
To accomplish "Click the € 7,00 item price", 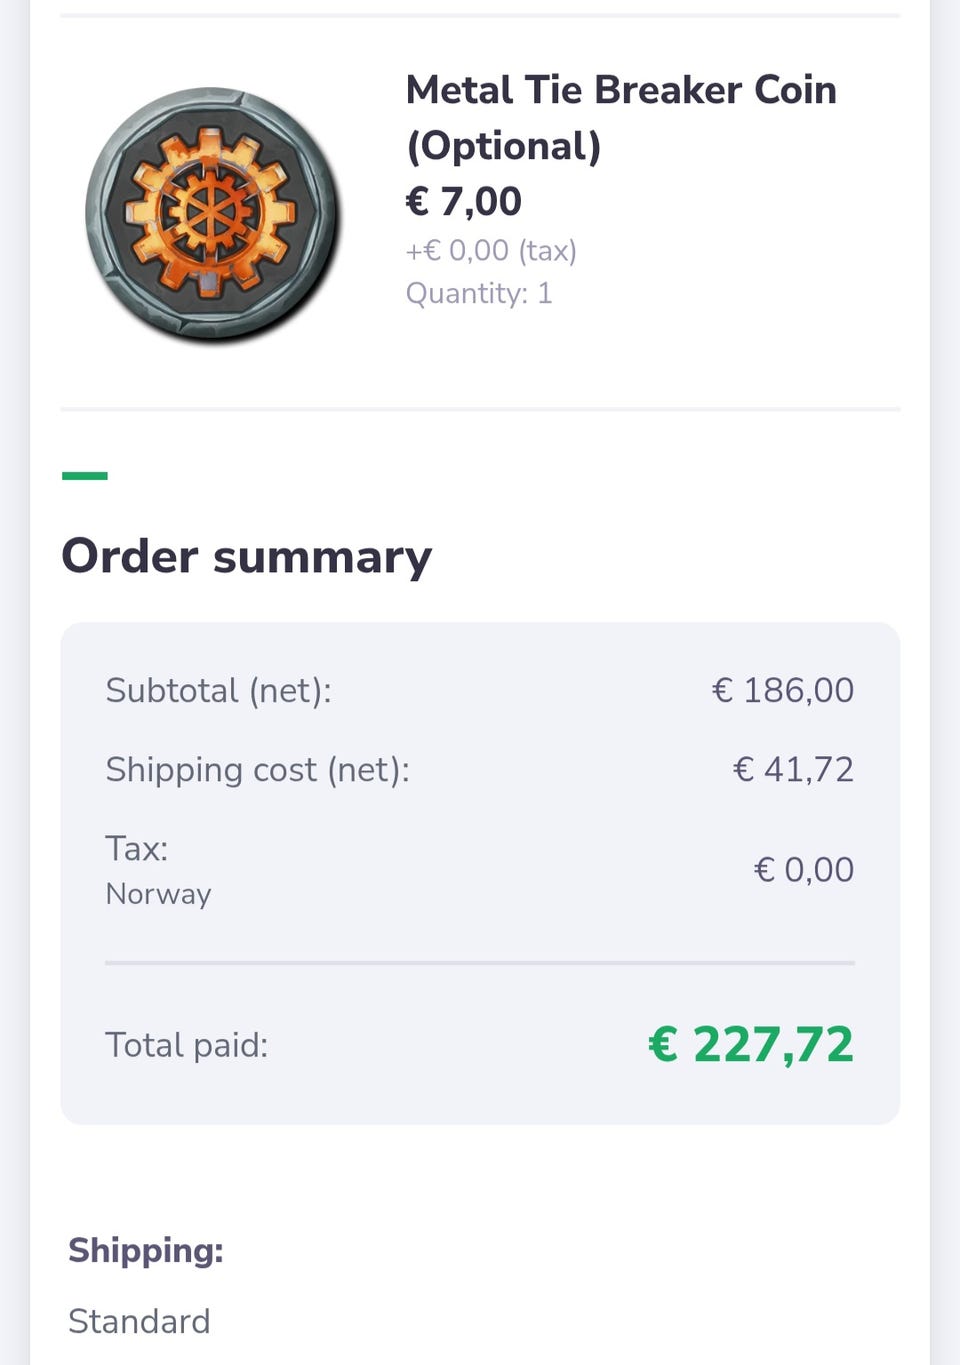I will 463,201.
